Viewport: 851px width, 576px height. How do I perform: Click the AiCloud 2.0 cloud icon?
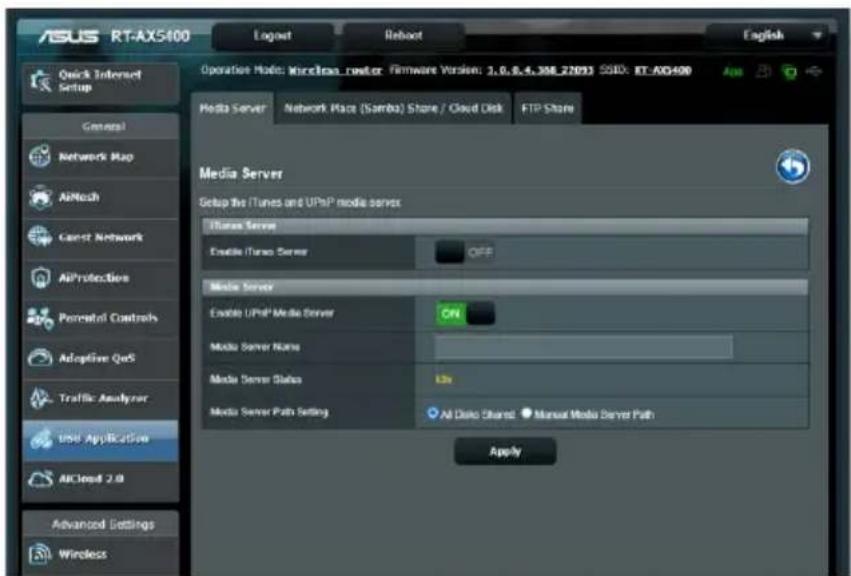pyautogui.click(x=40, y=479)
